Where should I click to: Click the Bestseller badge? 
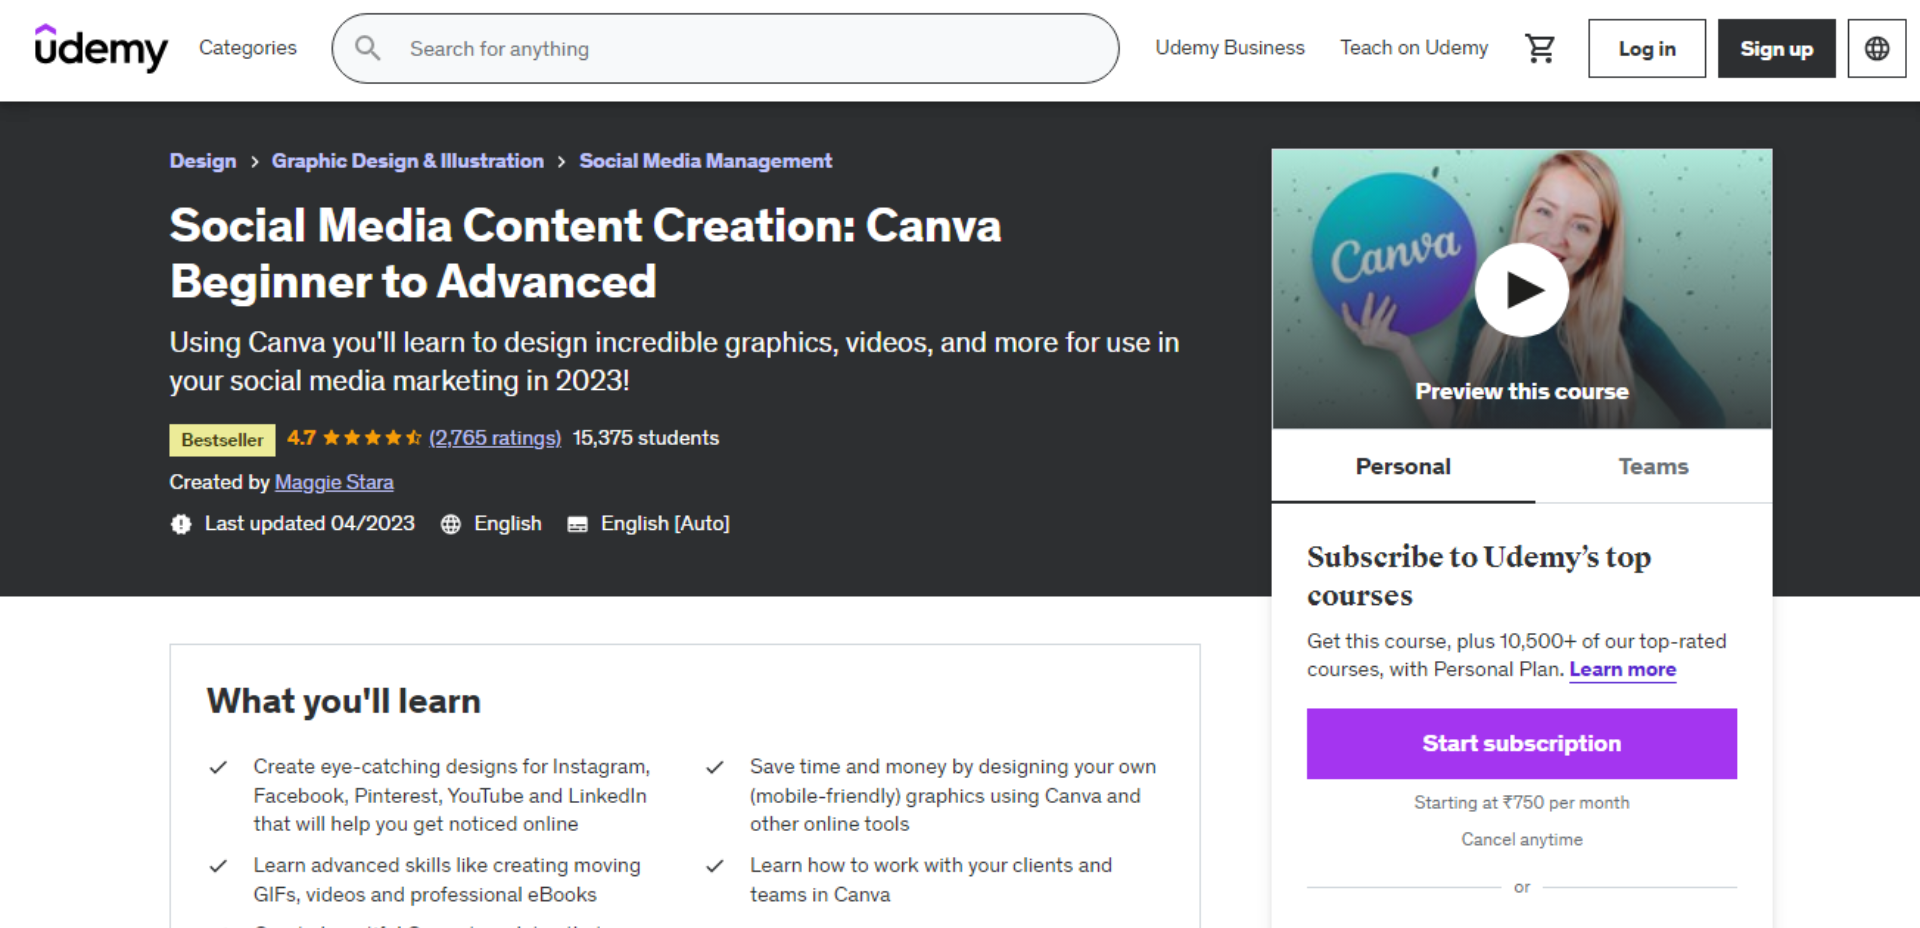222,440
